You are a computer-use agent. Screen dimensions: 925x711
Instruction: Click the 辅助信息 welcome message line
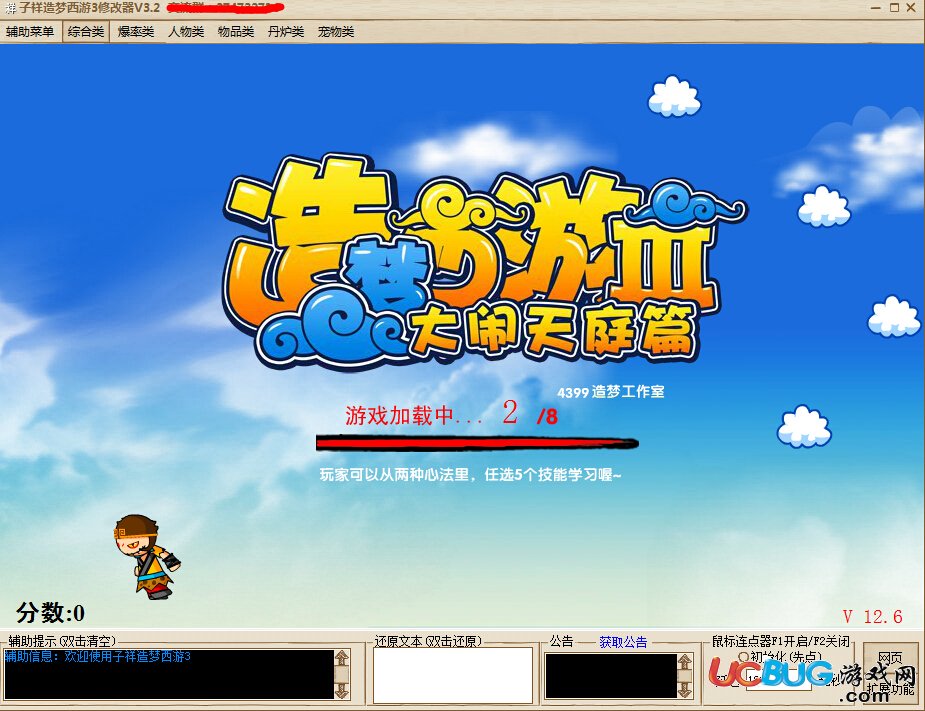[97, 656]
